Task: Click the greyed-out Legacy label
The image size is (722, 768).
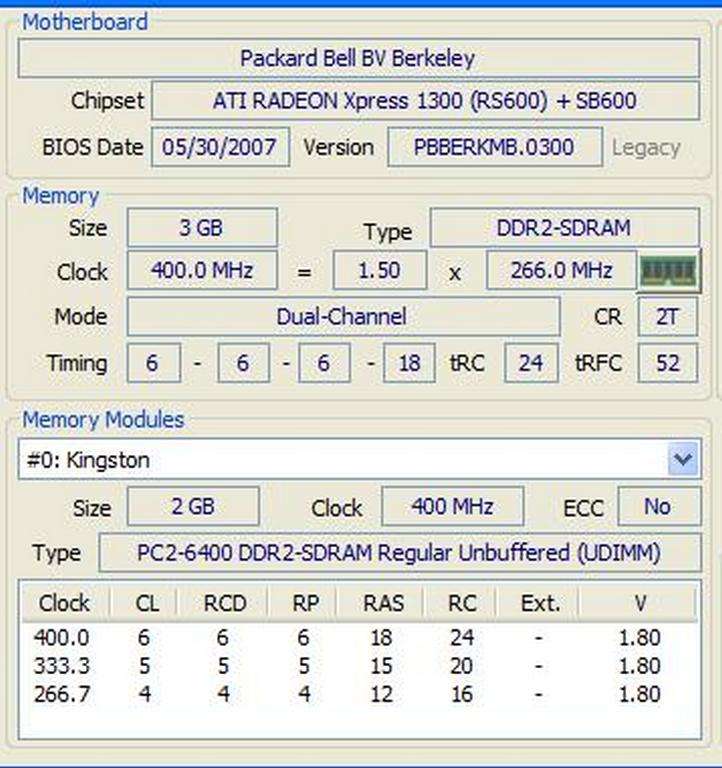Action: tap(646, 148)
